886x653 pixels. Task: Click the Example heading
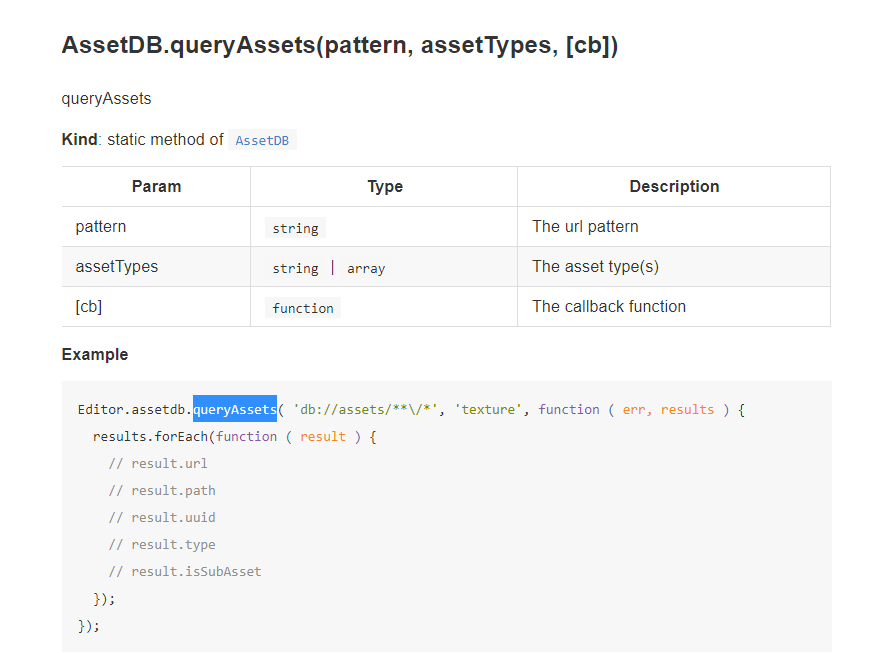[95, 354]
